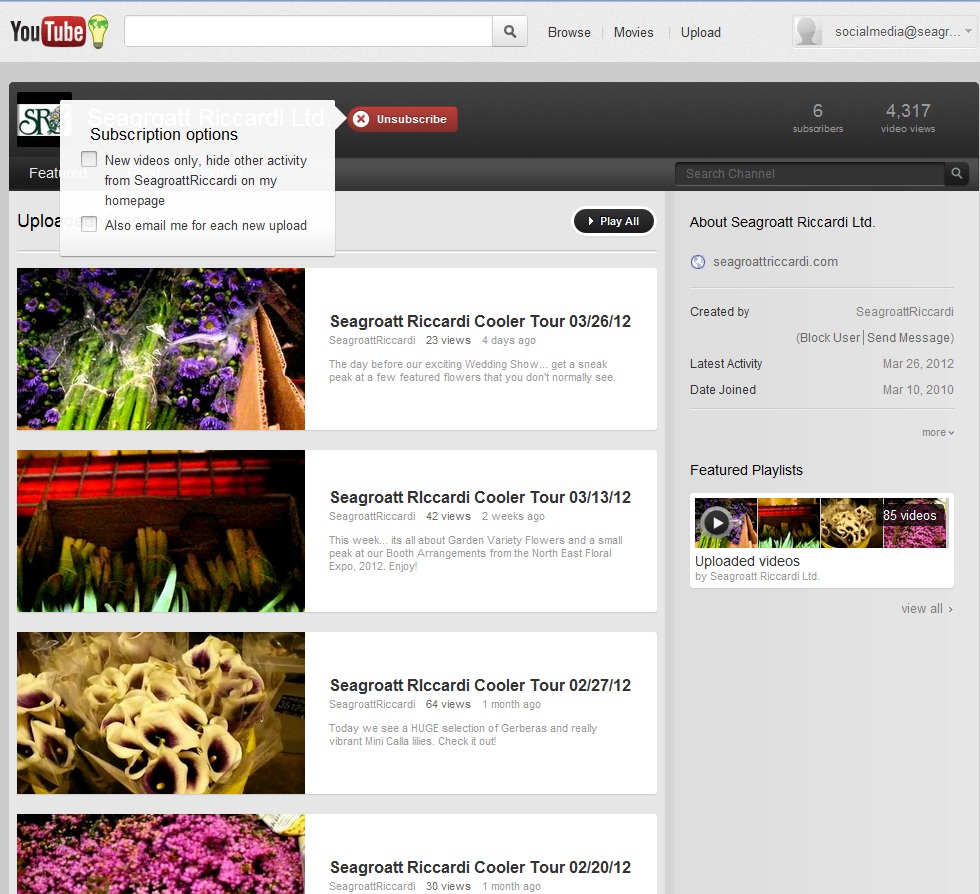Image resolution: width=980 pixels, height=894 pixels.
Task: Focus the main YouTube search field
Action: 308,31
